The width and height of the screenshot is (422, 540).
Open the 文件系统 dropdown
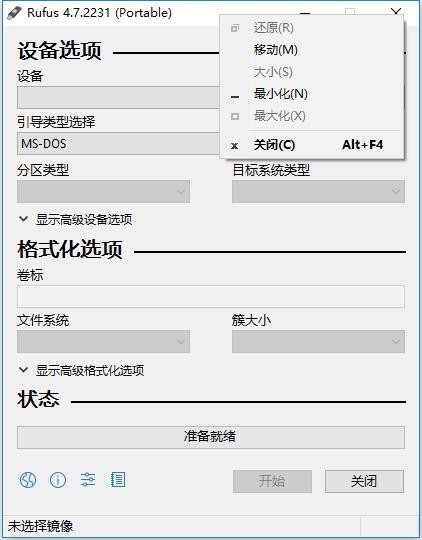(x=103, y=341)
